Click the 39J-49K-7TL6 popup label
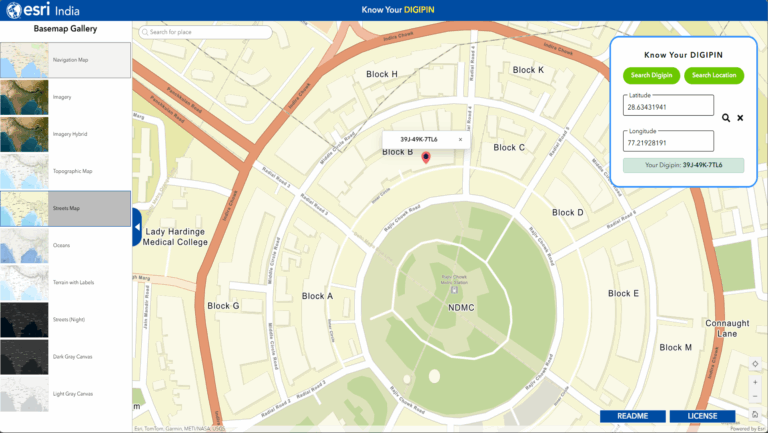 419,140
